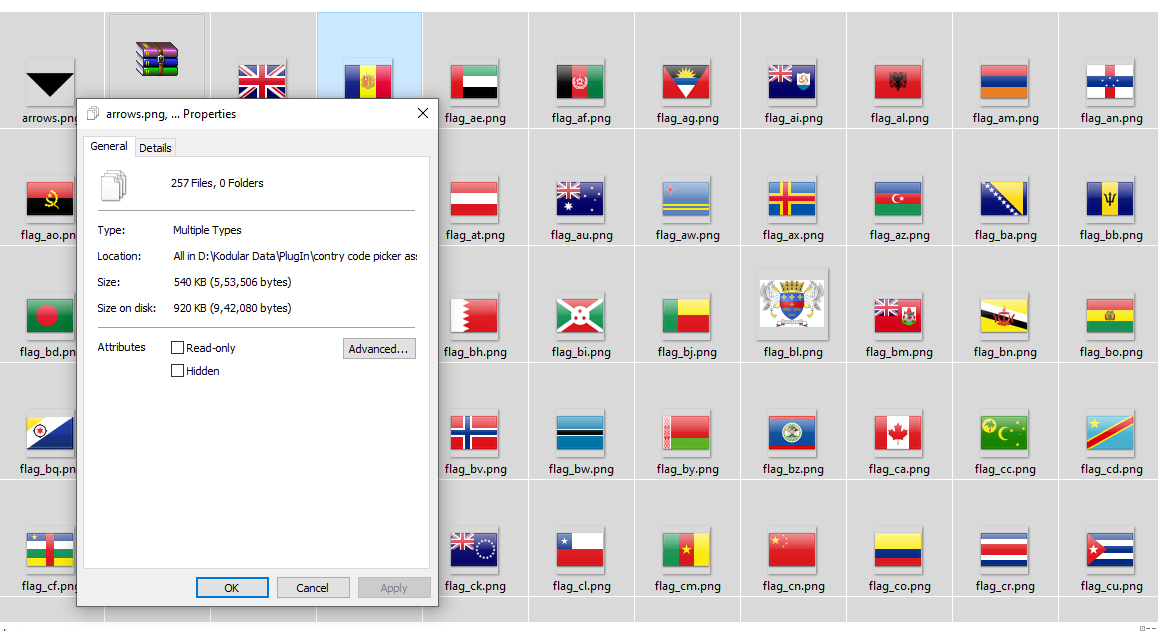
Task: Select the flag_bd.png Bangladesh flag
Action: coord(50,316)
